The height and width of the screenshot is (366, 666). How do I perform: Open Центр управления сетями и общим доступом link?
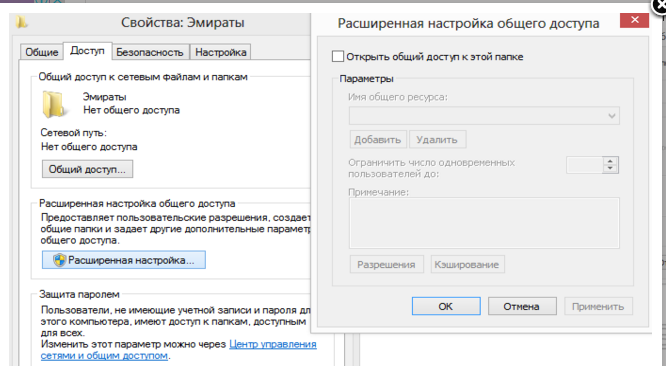point(178,350)
